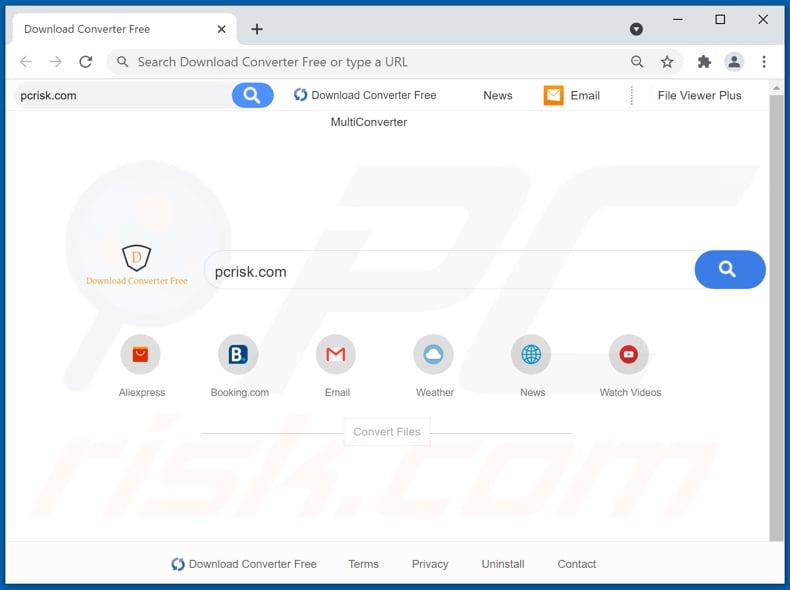Click the Download Converter Free shield logo

(x=137, y=265)
